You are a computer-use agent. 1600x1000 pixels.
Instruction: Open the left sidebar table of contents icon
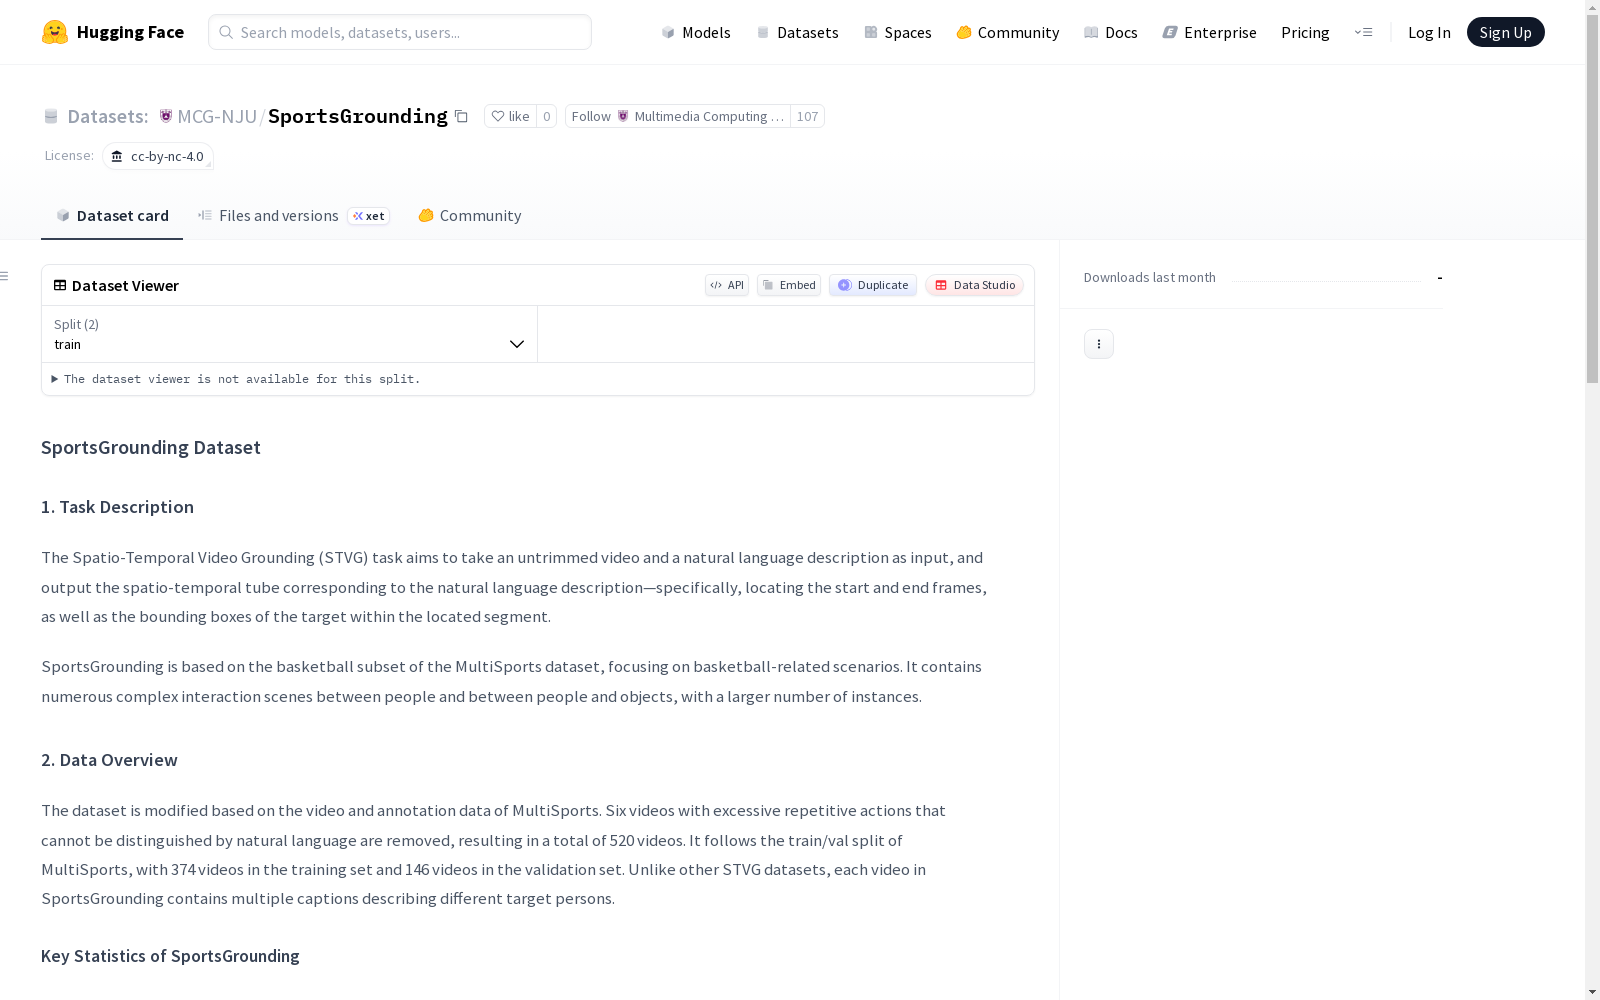(x=5, y=276)
